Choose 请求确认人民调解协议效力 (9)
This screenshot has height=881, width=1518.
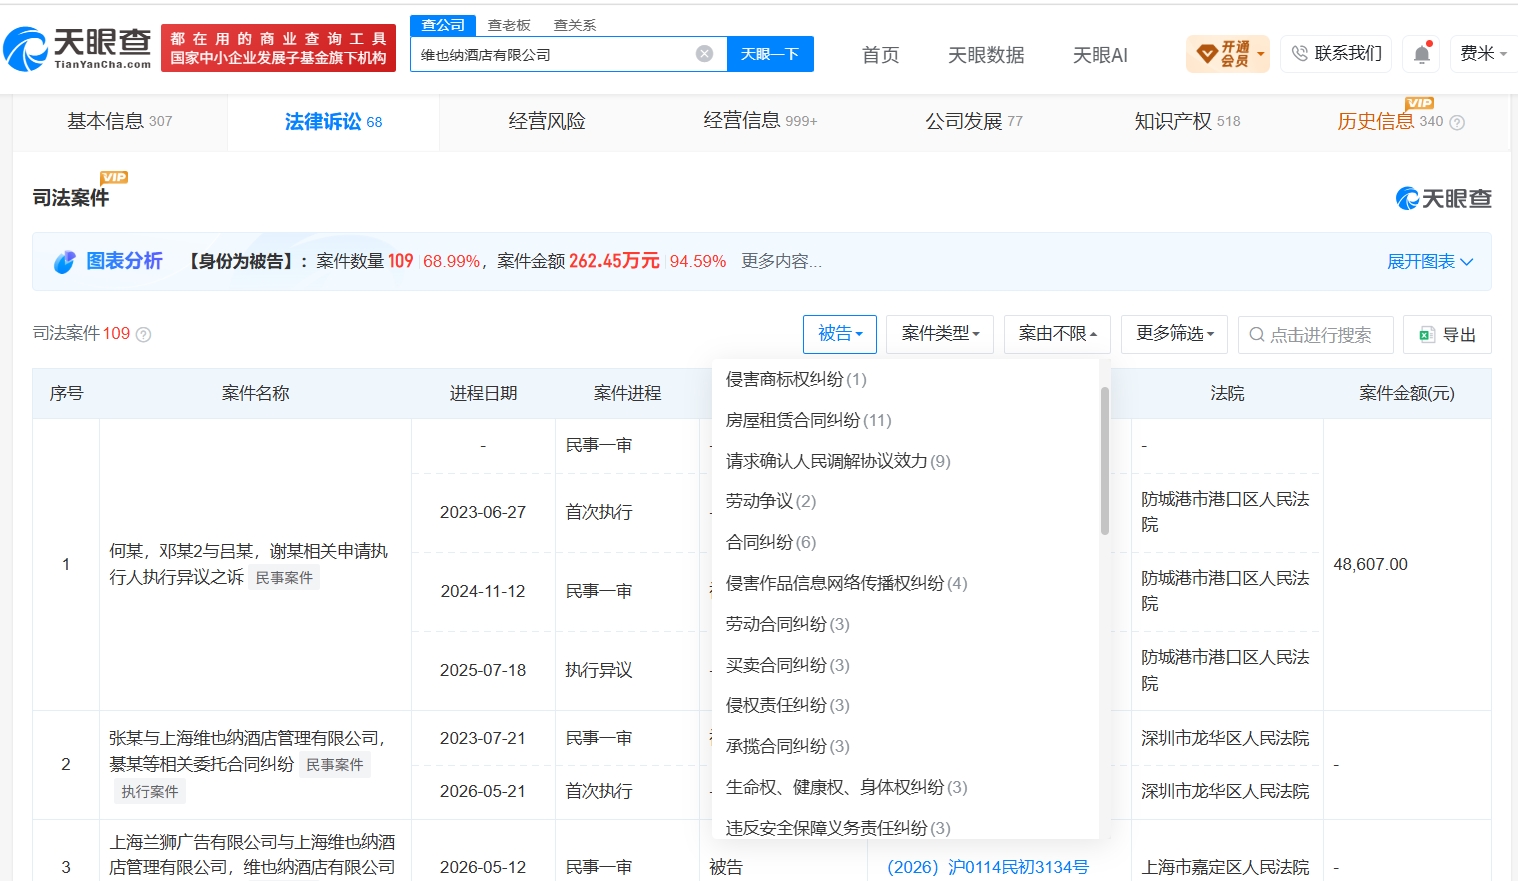coord(838,461)
